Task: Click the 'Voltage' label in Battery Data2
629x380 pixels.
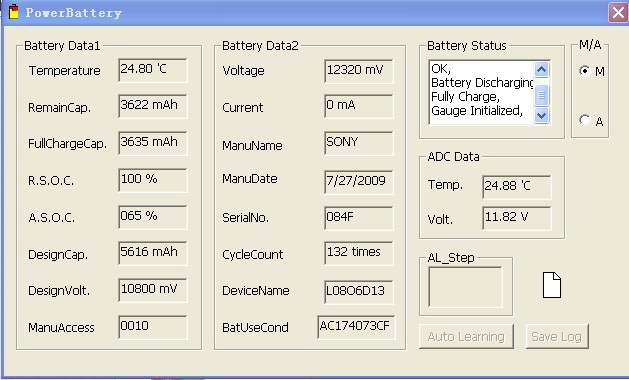Action: pyautogui.click(x=243, y=71)
